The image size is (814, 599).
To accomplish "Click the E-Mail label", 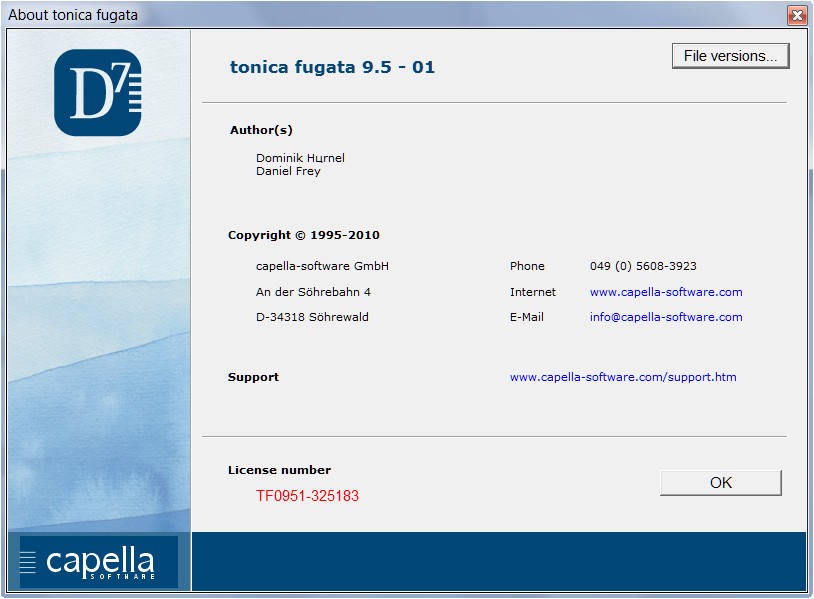I will coord(526,317).
